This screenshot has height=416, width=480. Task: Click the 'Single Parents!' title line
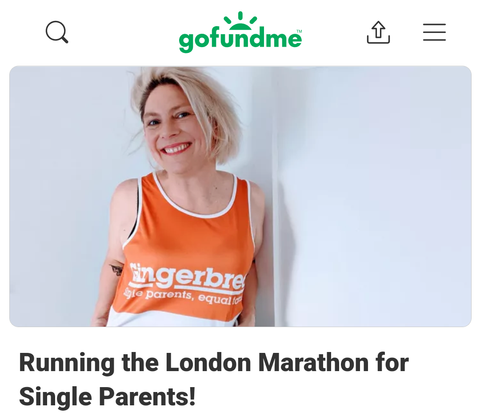[107, 396]
